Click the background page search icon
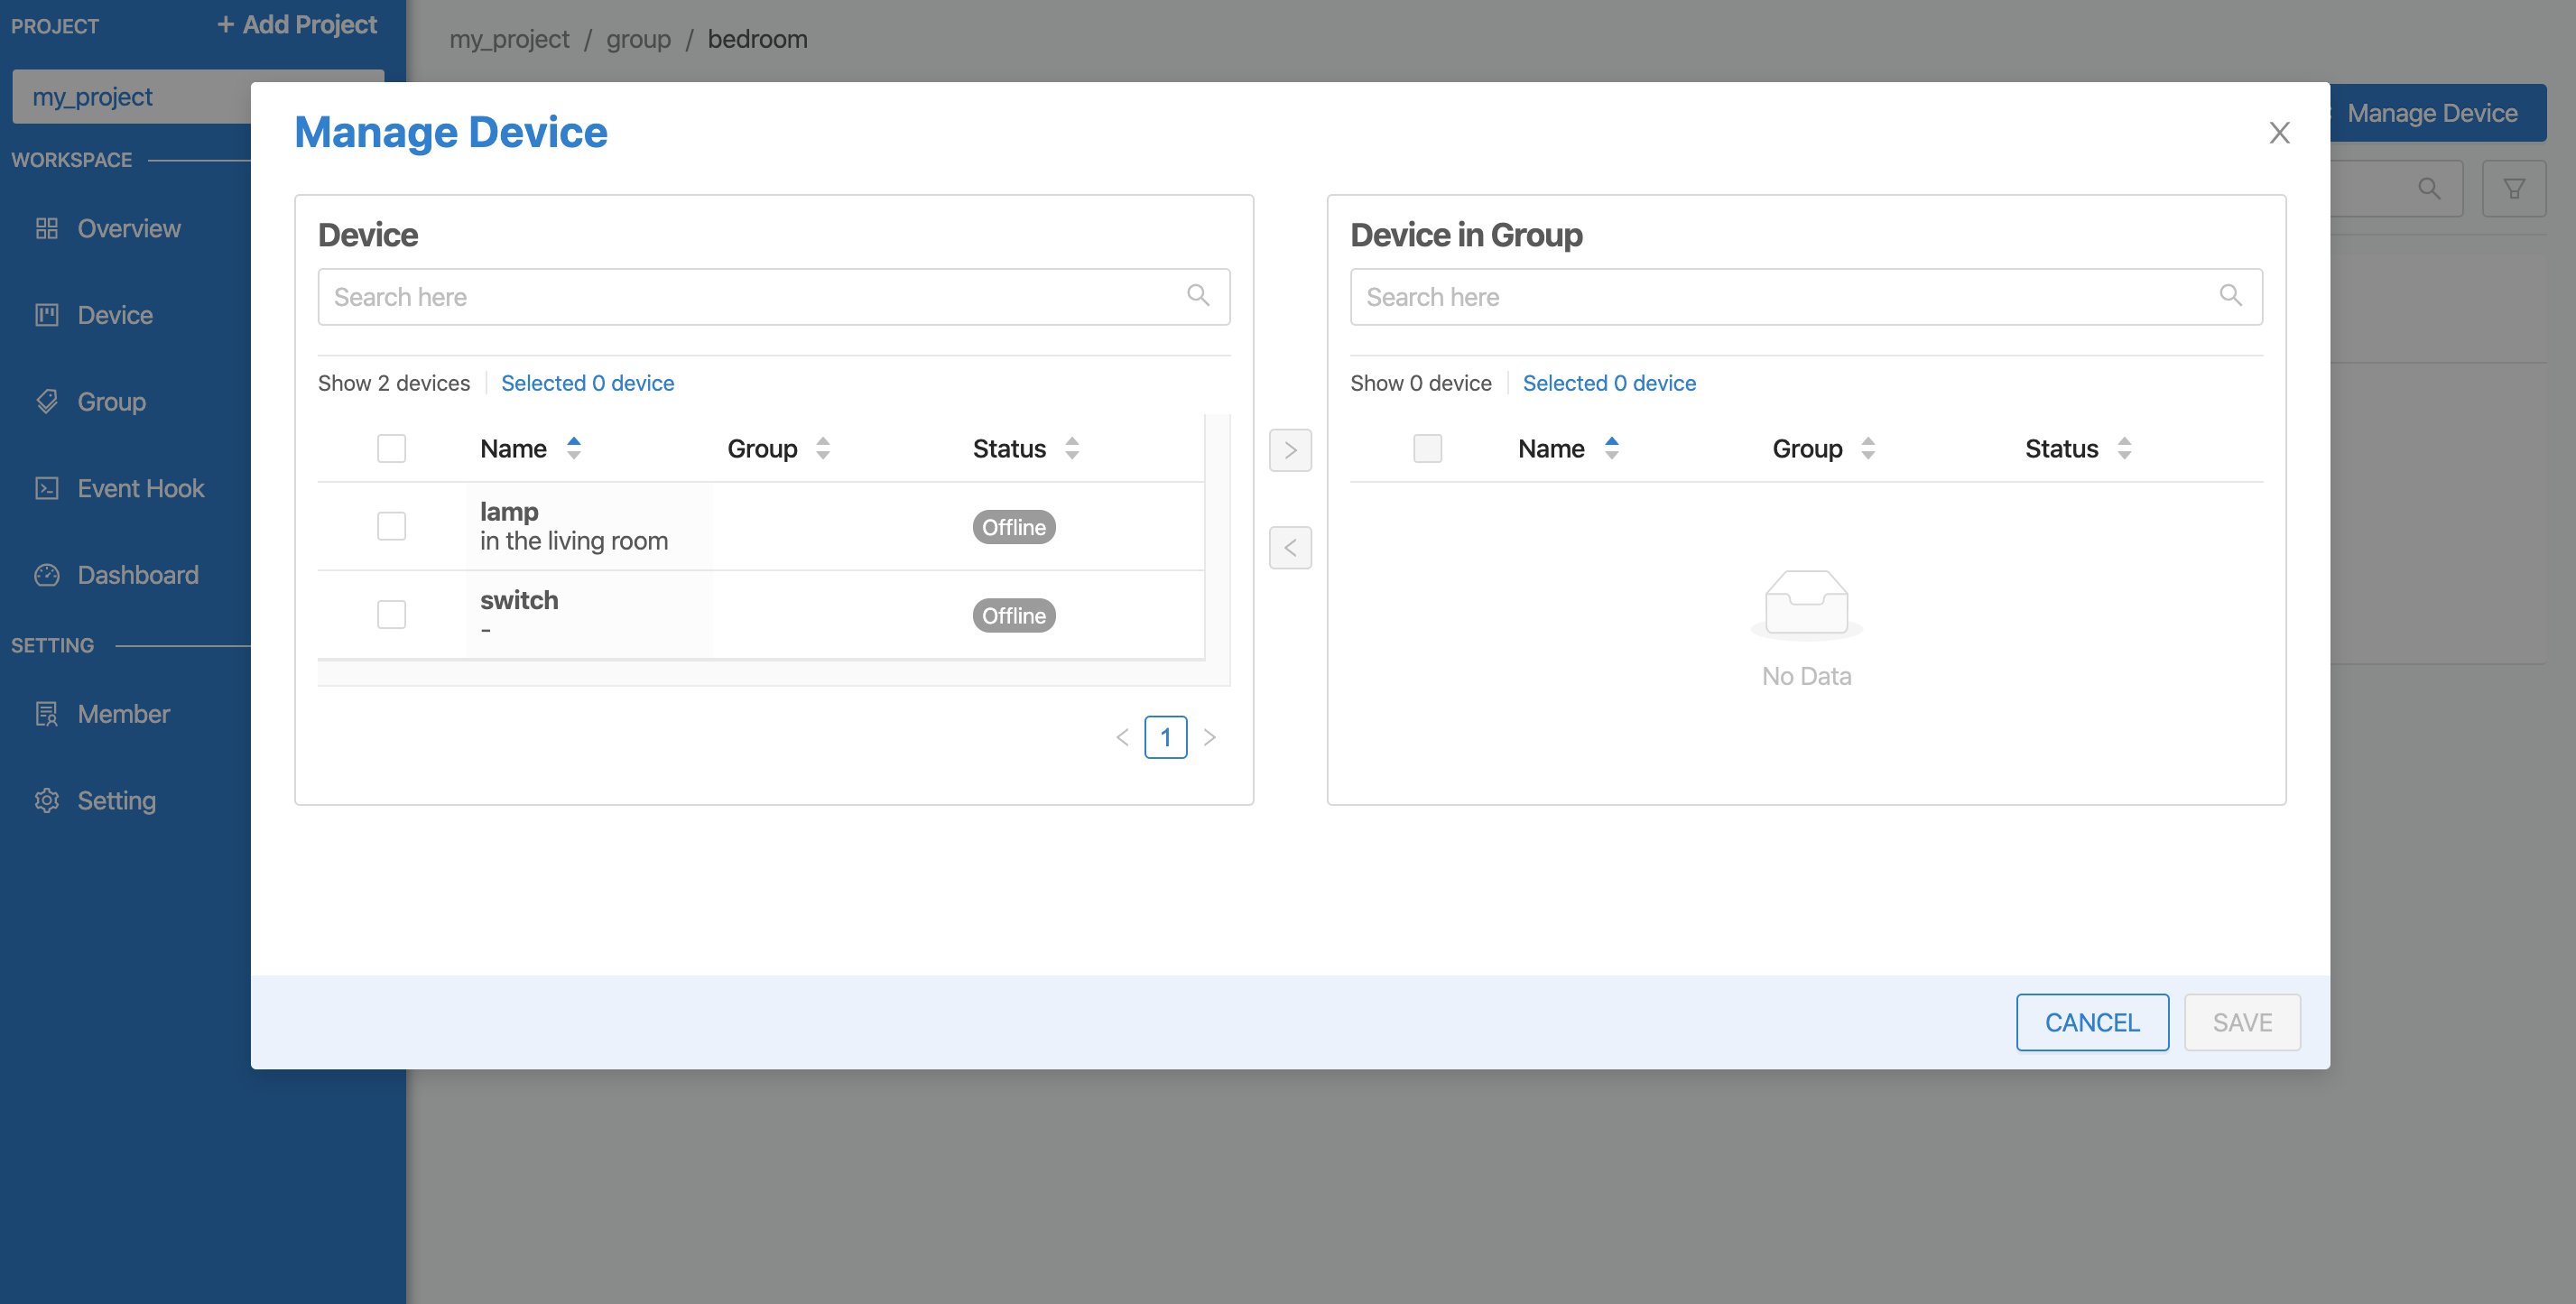Image resolution: width=2576 pixels, height=1304 pixels. pos(2429,188)
